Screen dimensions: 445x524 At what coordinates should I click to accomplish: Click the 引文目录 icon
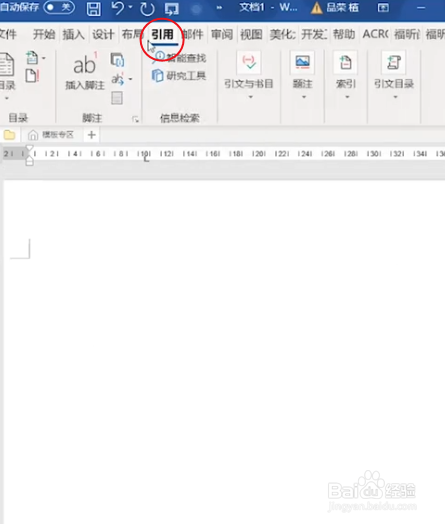[x=394, y=62]
